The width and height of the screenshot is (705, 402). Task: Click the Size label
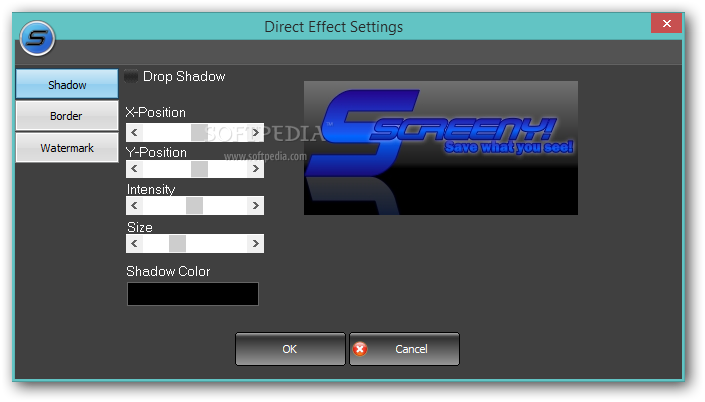[x=139, y=227]
